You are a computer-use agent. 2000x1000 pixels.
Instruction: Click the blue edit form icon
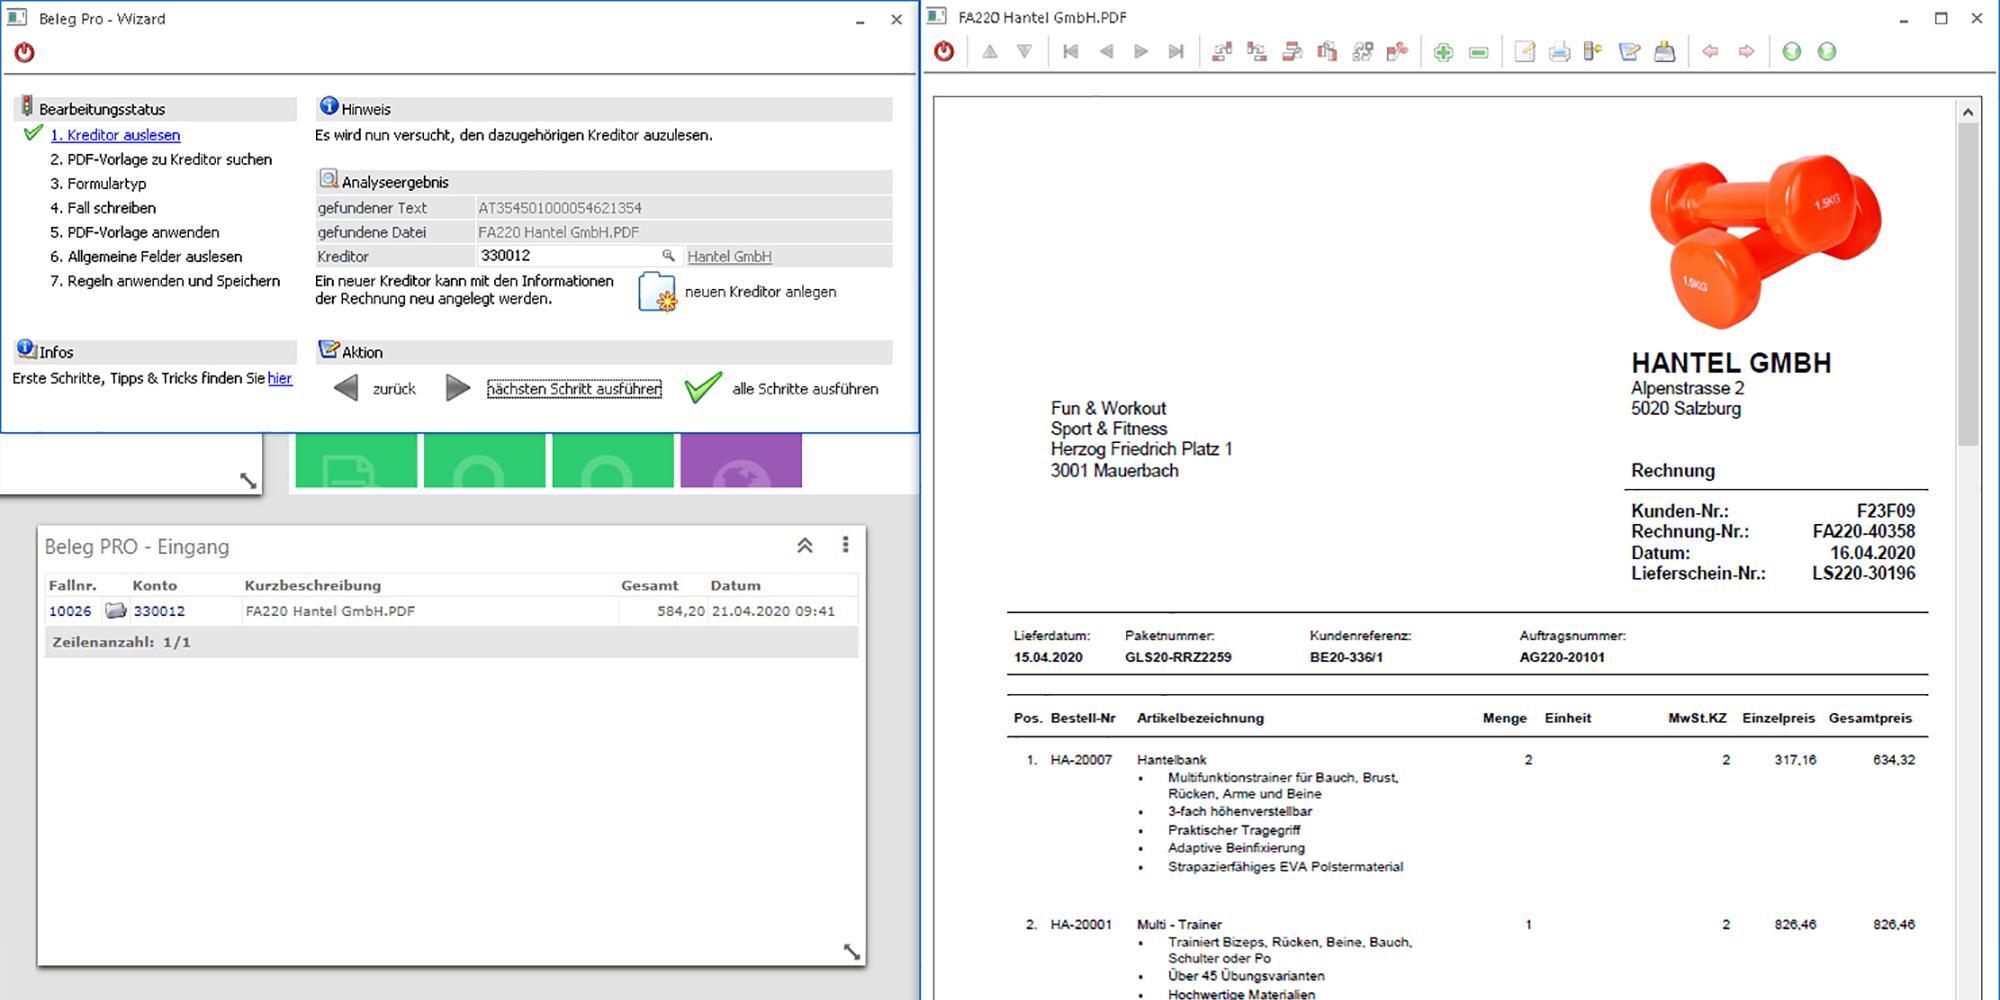tap(1629, 51)
